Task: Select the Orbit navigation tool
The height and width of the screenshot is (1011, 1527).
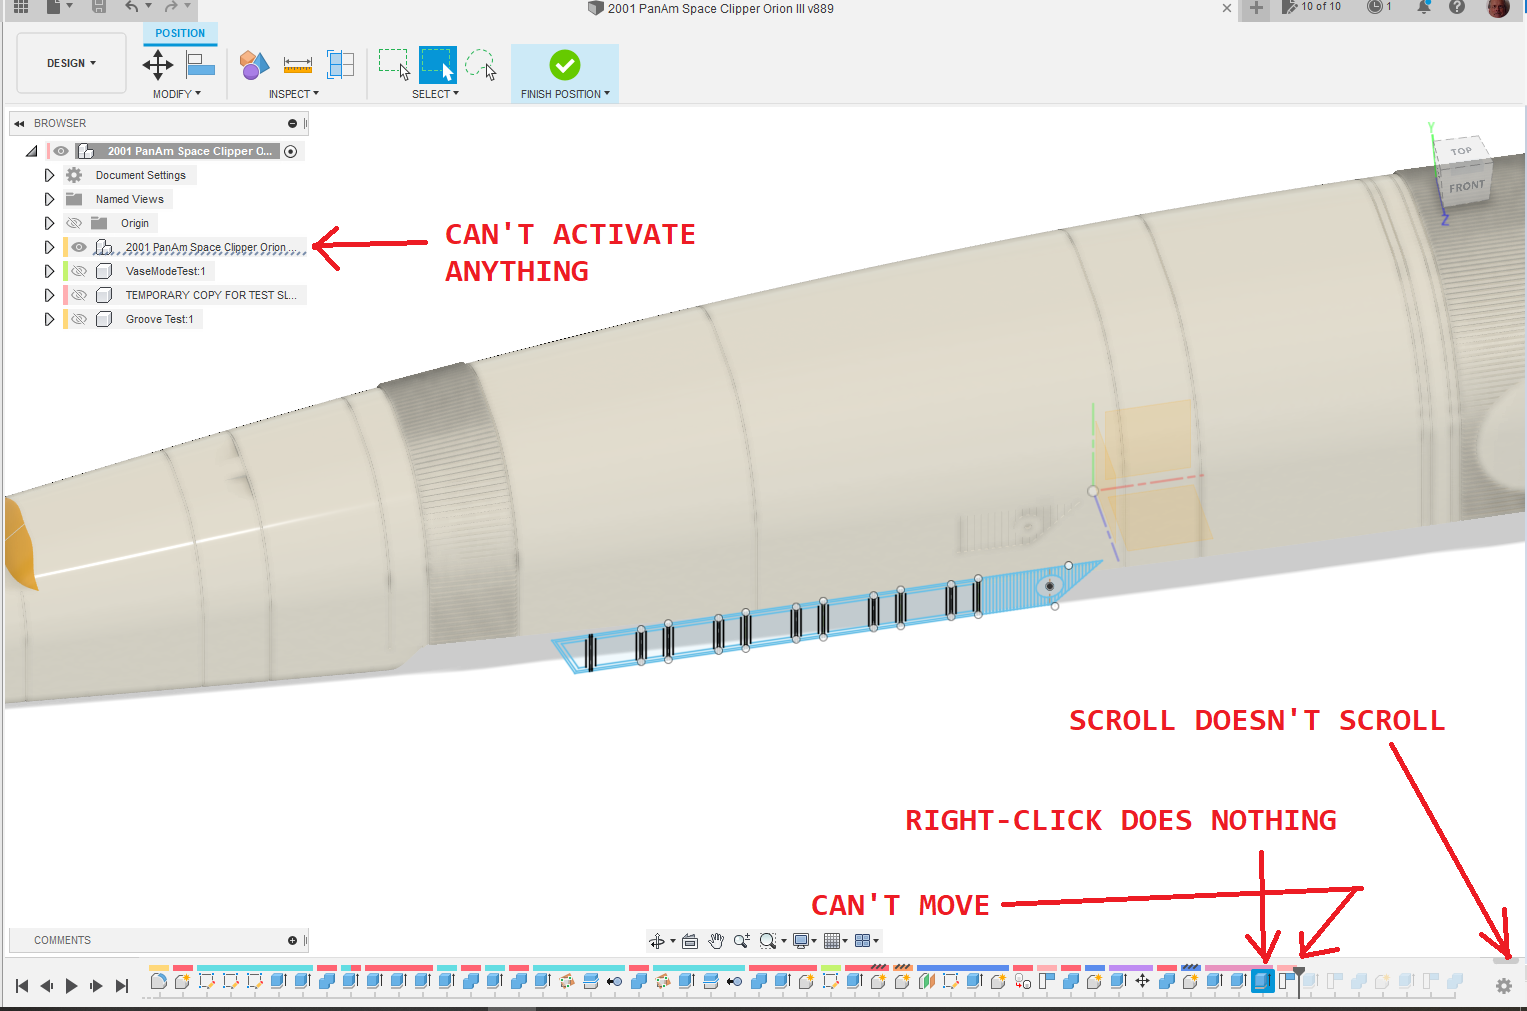Action: coord(657,941)
